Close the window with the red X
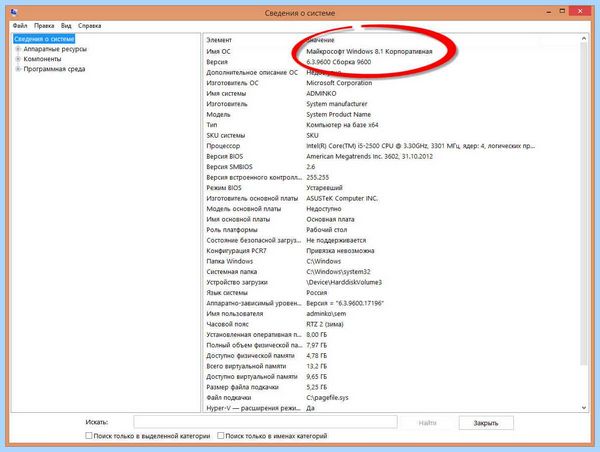Image resolution: width=600 pixels, height=452 pixels. point(580,11)
